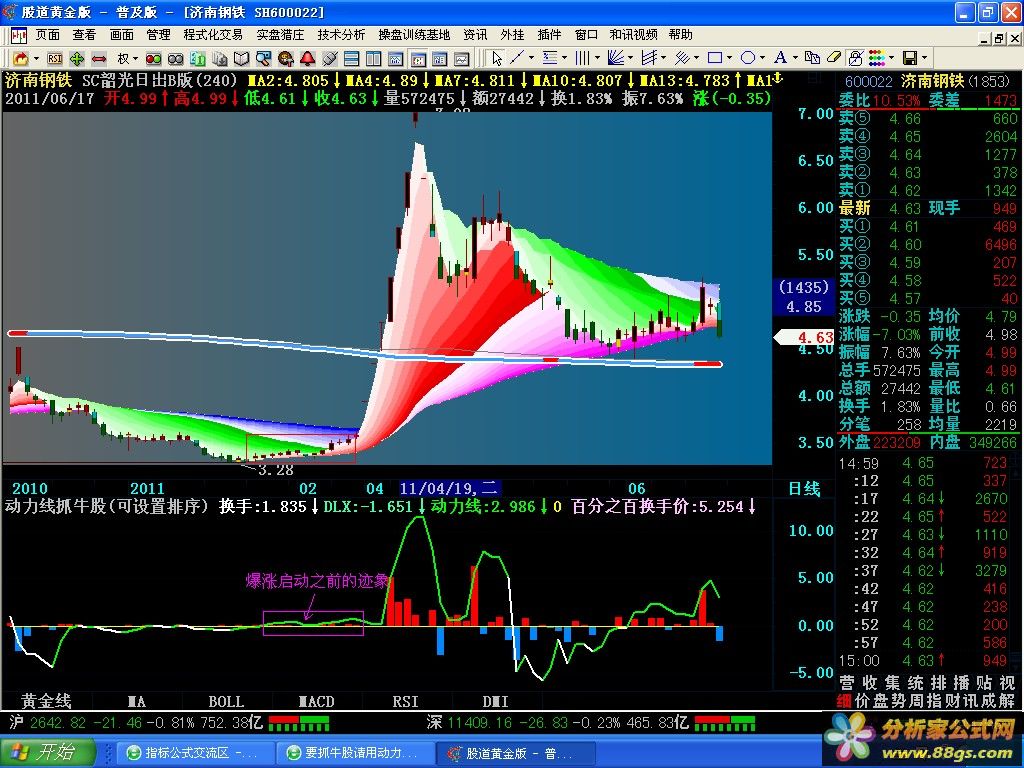1024x768 pixels.
Task: Click the eraser tool icon
Action: point(833,58)
